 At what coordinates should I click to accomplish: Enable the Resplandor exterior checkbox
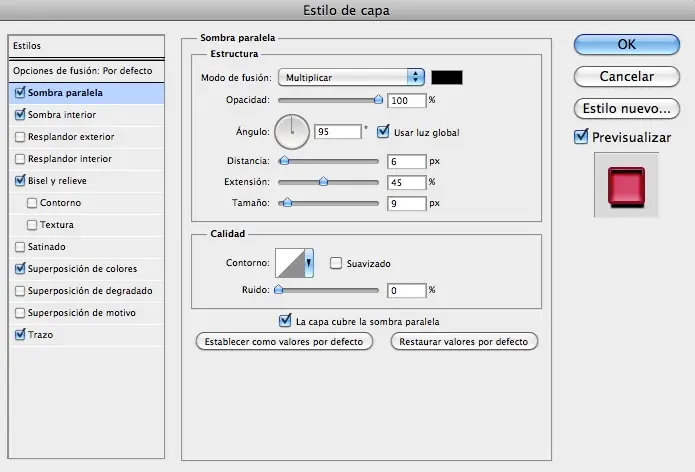[x=20, y=137]
